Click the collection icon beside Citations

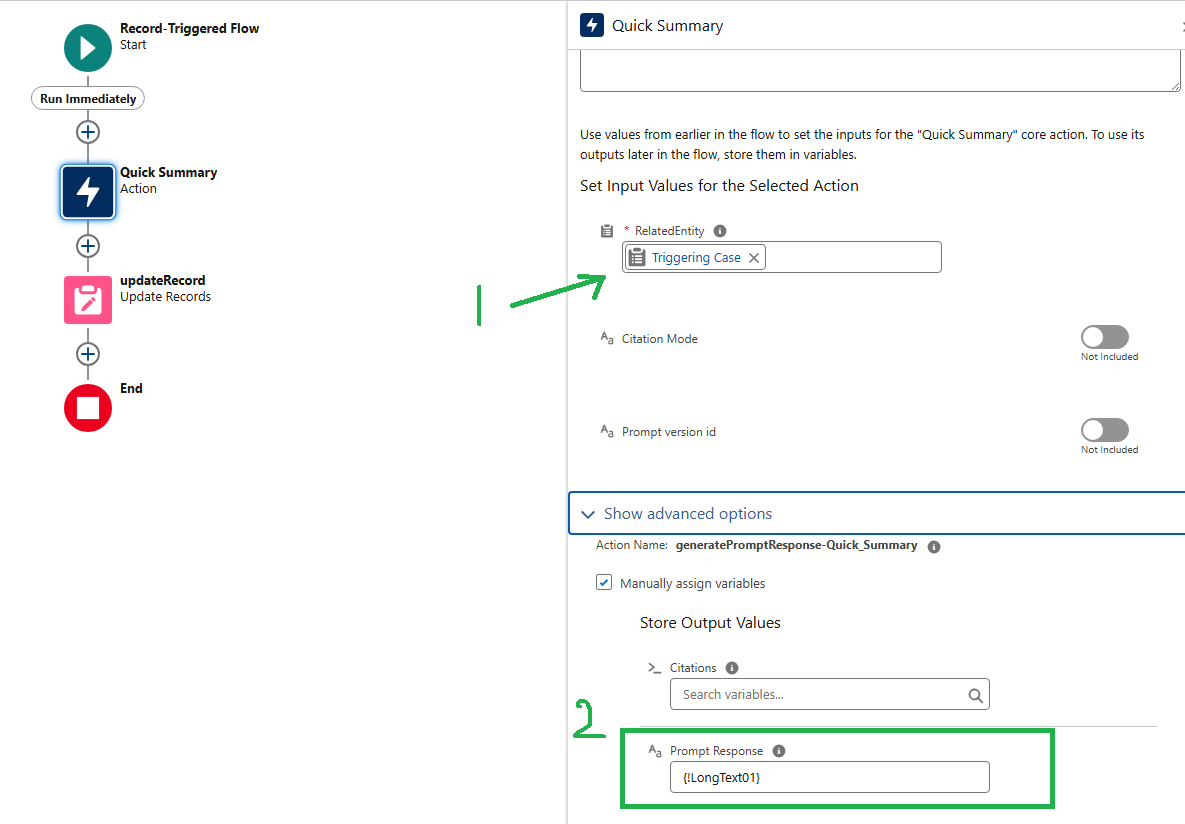pyautogui.click(x=654, y=668)
